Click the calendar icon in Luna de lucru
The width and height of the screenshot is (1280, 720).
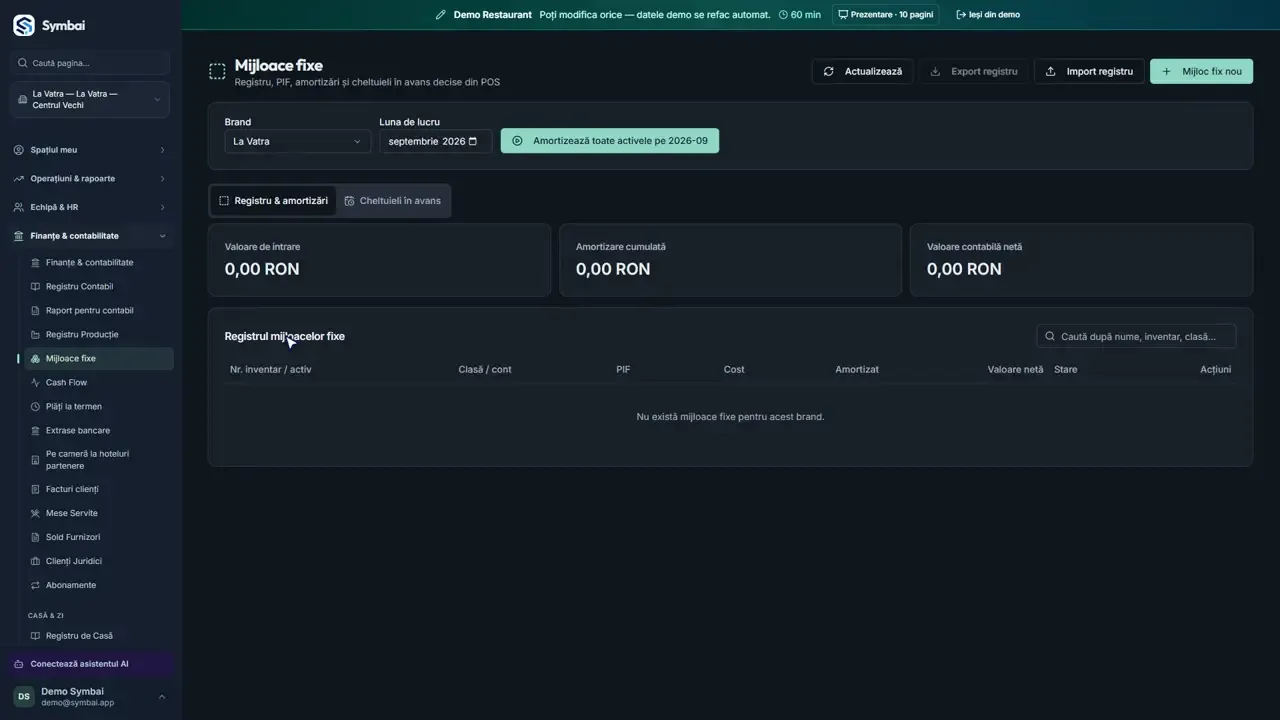pyautogui.click(x=473, y=141)
